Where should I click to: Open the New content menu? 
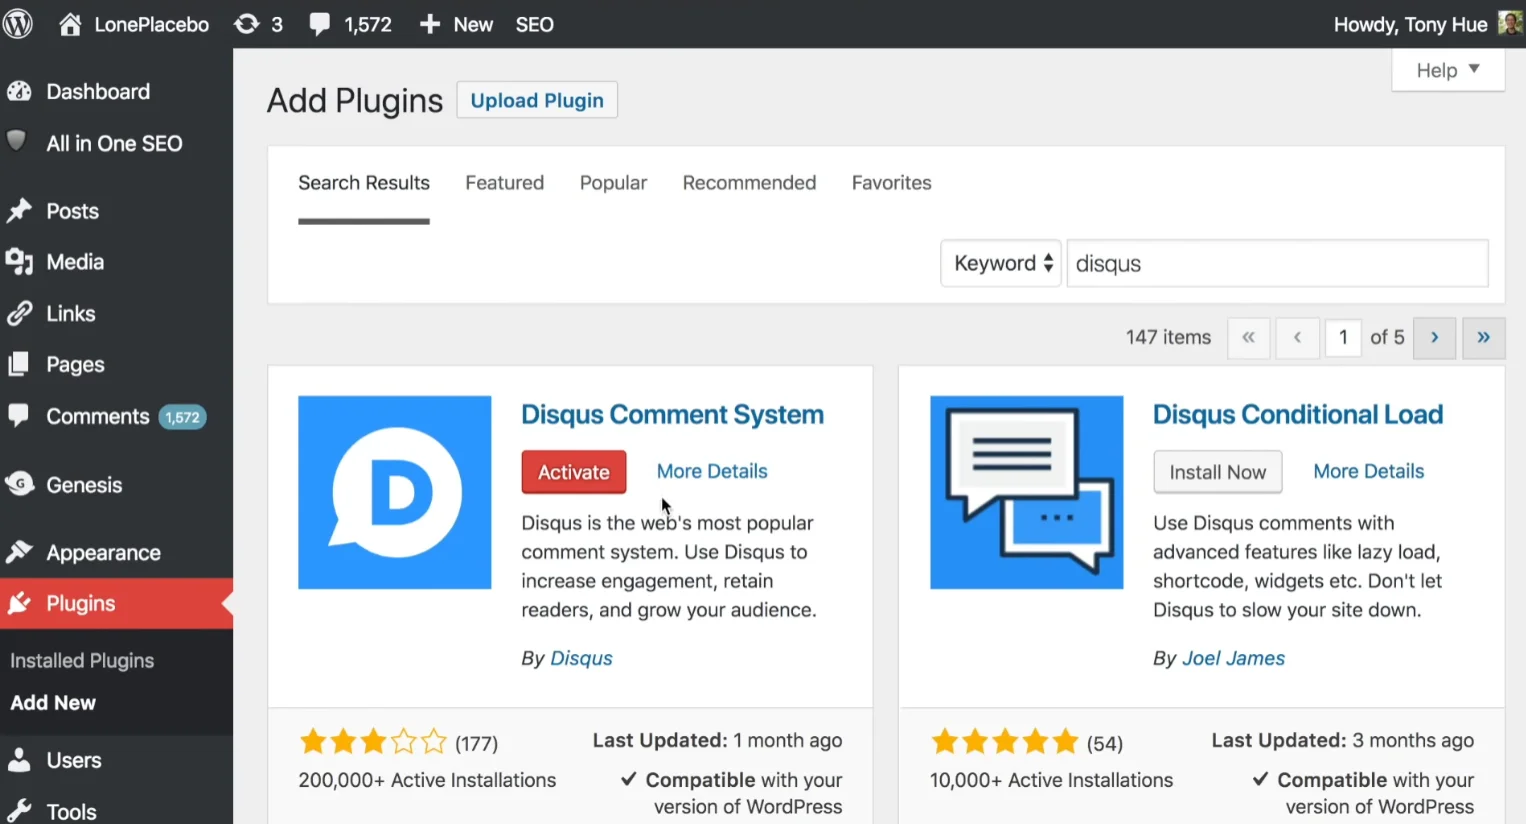[457, 24]
